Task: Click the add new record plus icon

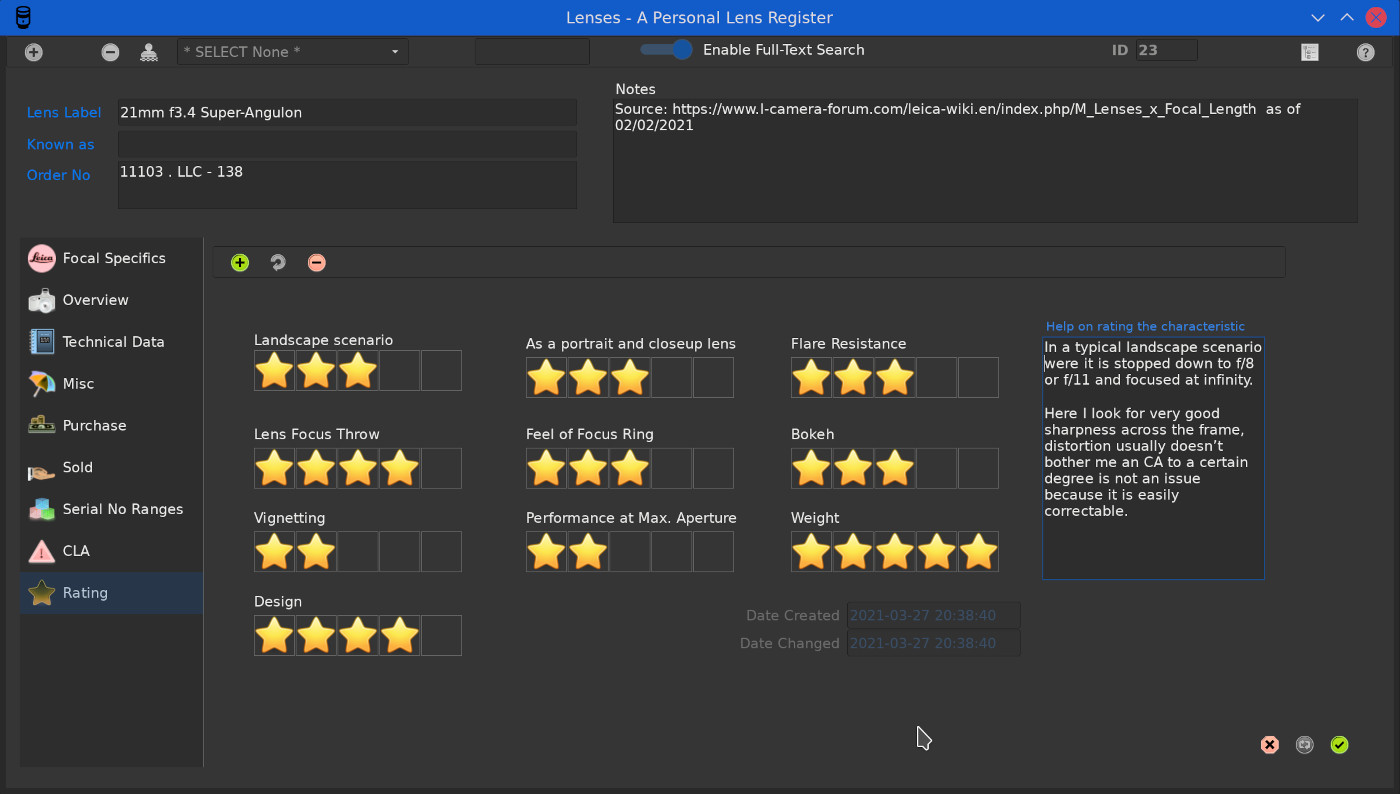Action: (34, 52)
